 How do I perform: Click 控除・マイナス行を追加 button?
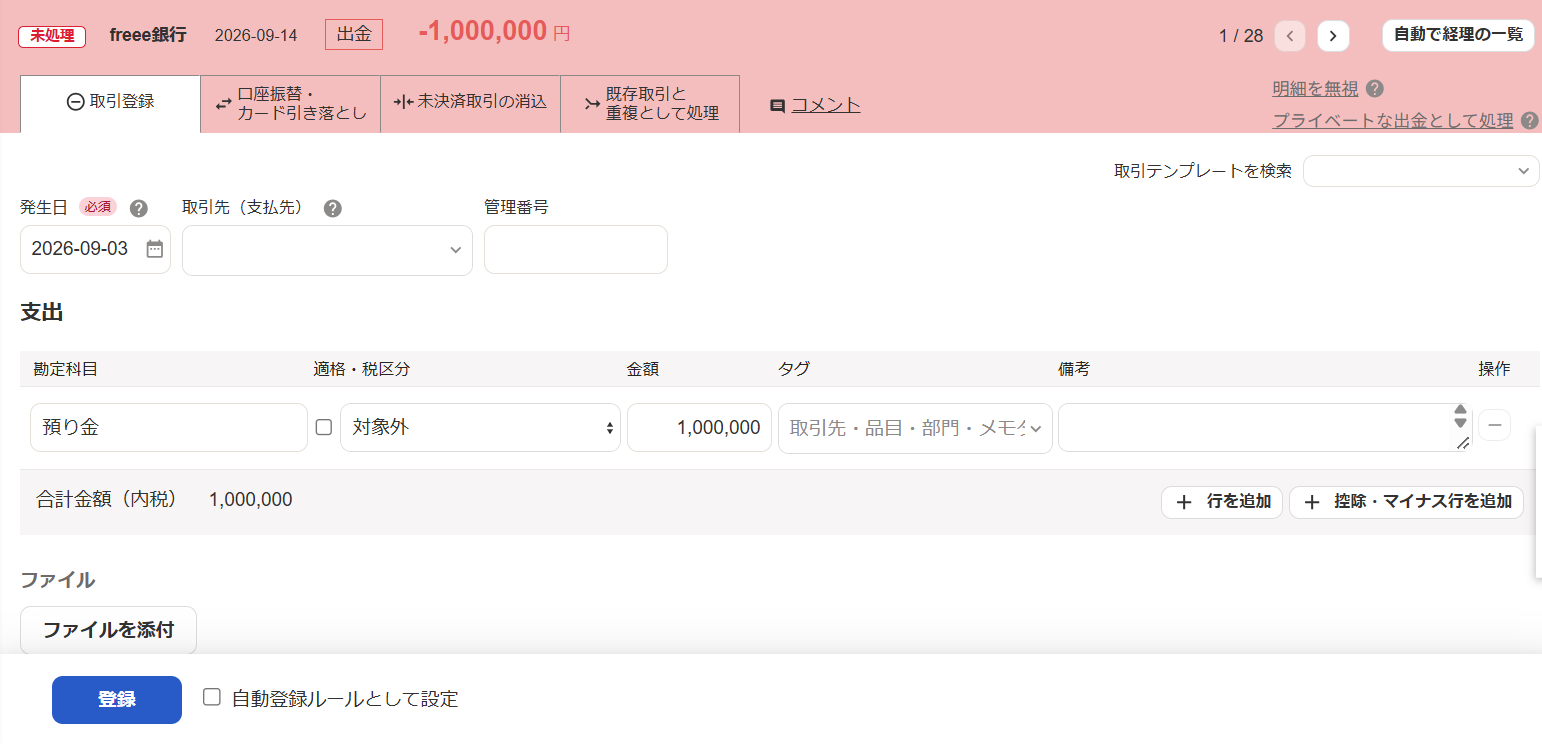click(x=1406, y=502)
